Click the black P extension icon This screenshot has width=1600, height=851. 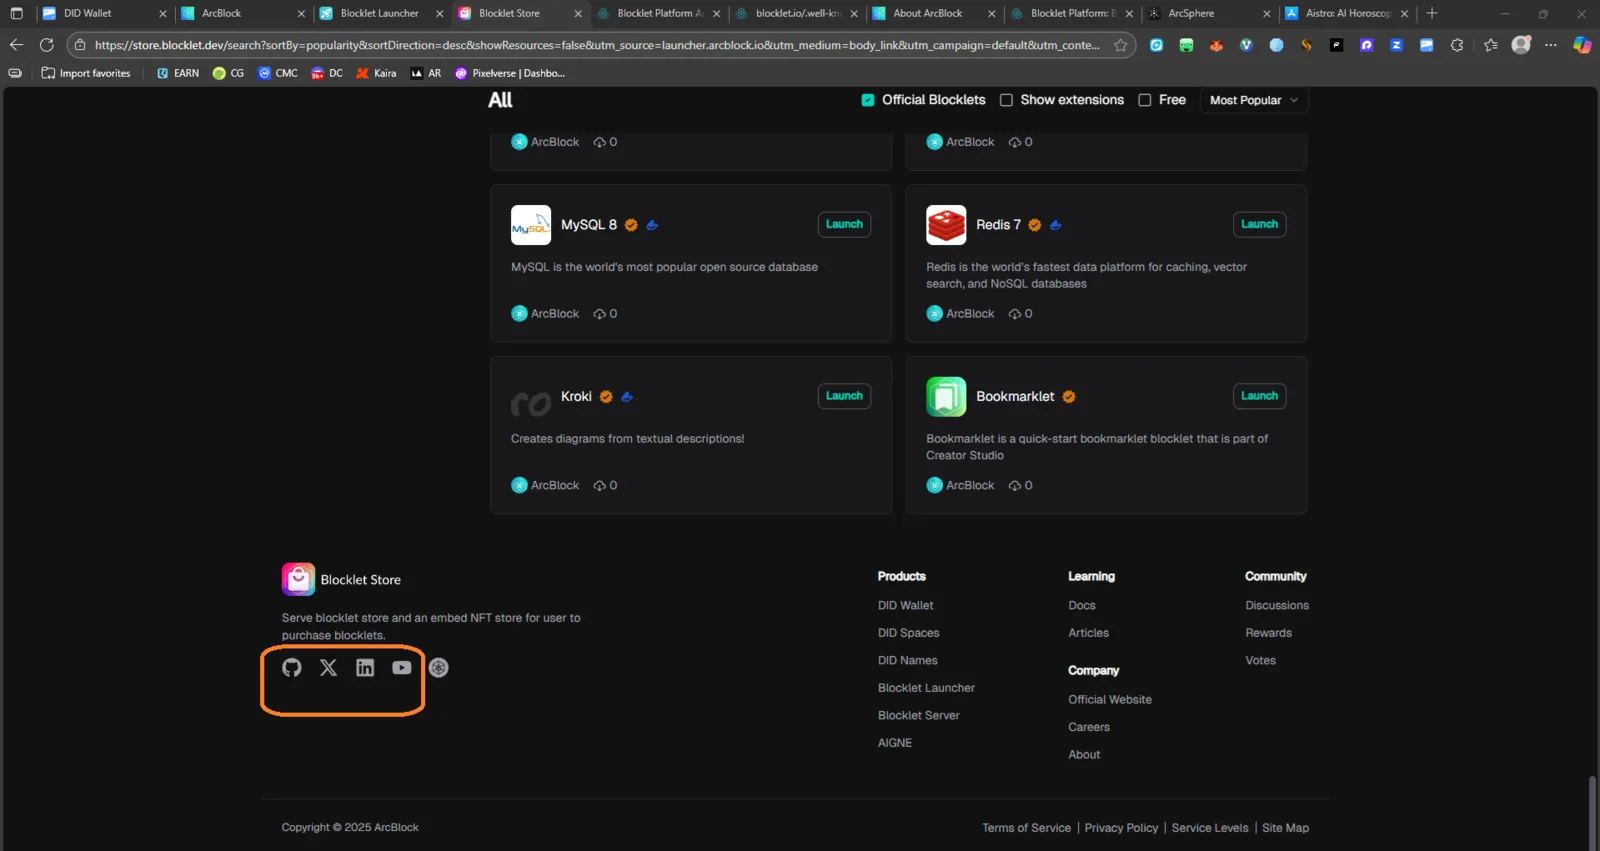[1336, 45]
